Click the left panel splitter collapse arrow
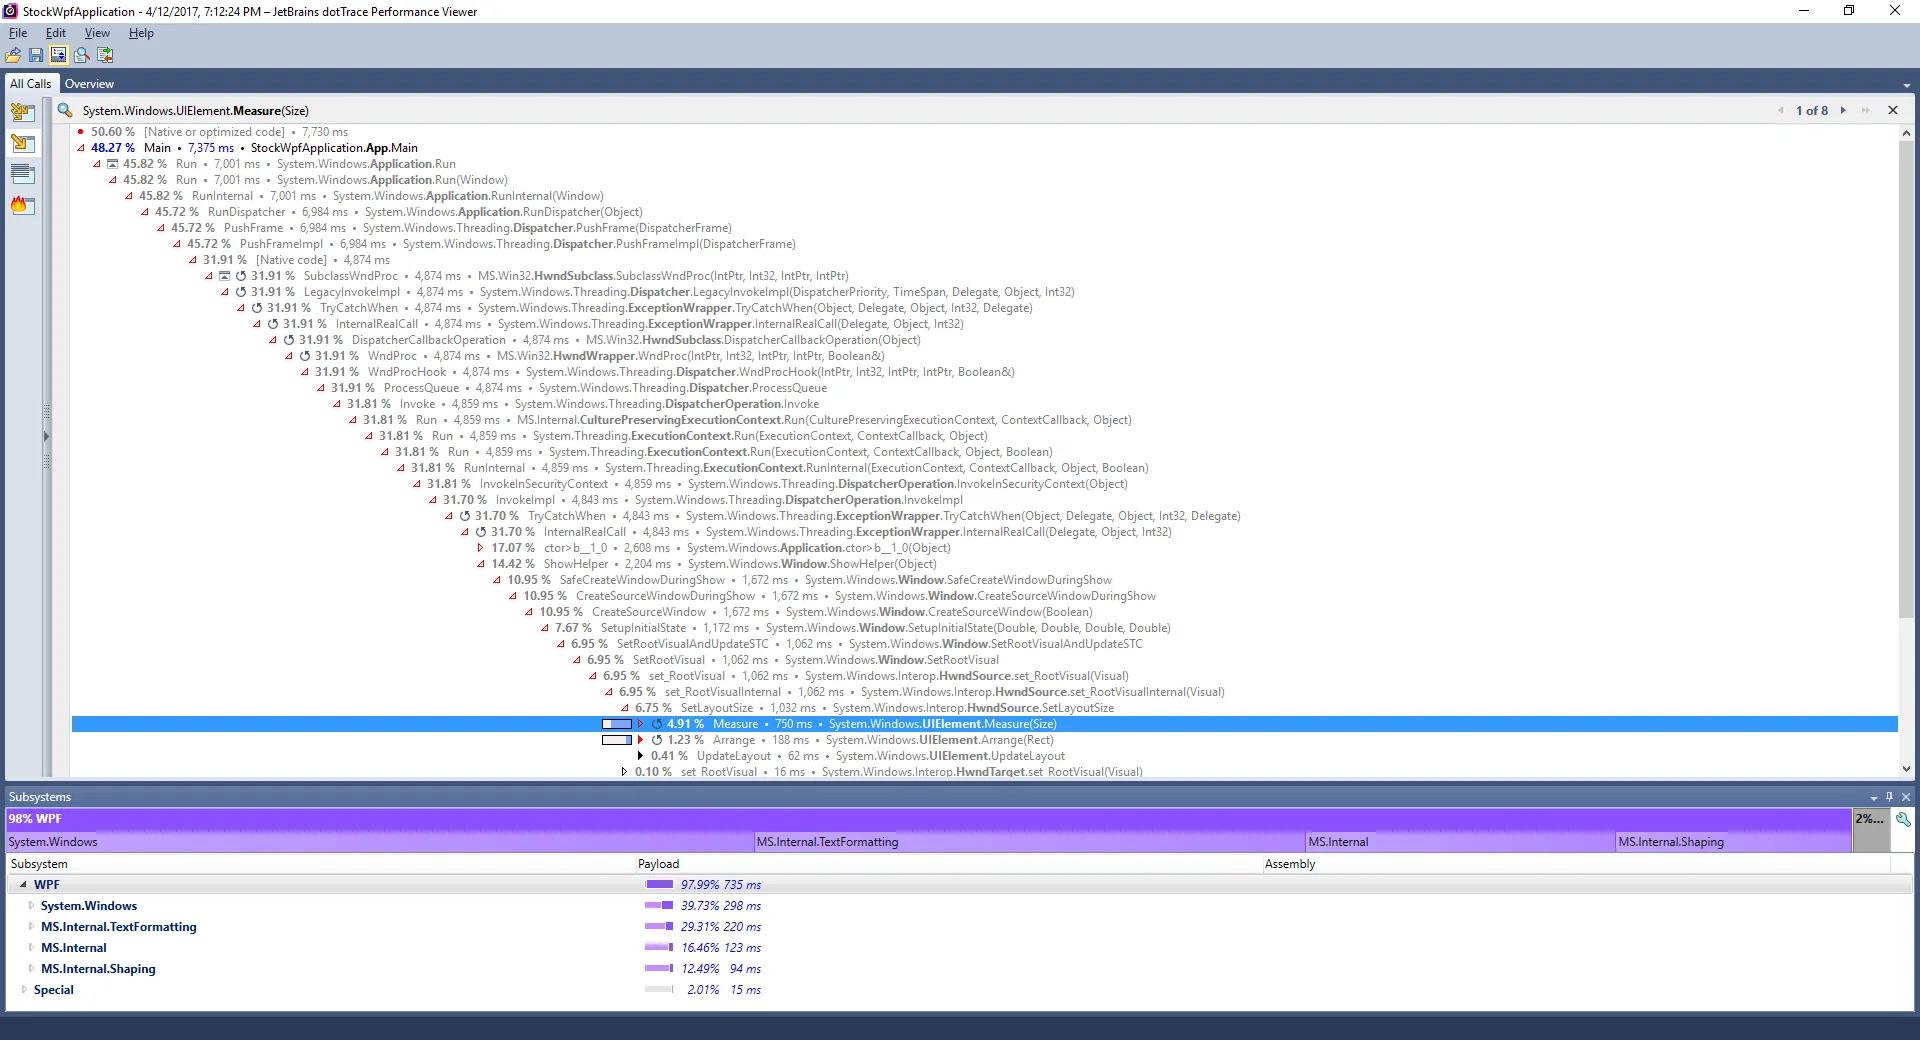1920x1040 pixels. [x=46, y=436]
